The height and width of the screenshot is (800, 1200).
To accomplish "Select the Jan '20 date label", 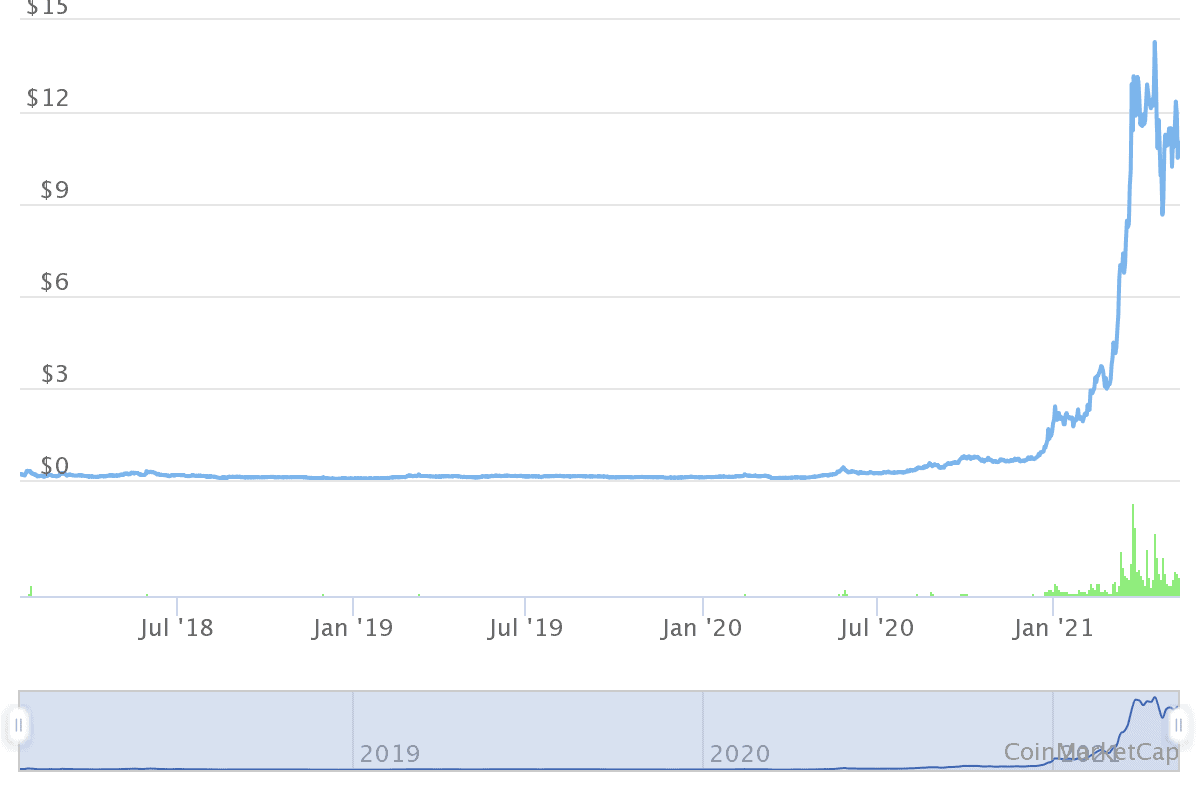I will 703,628.
